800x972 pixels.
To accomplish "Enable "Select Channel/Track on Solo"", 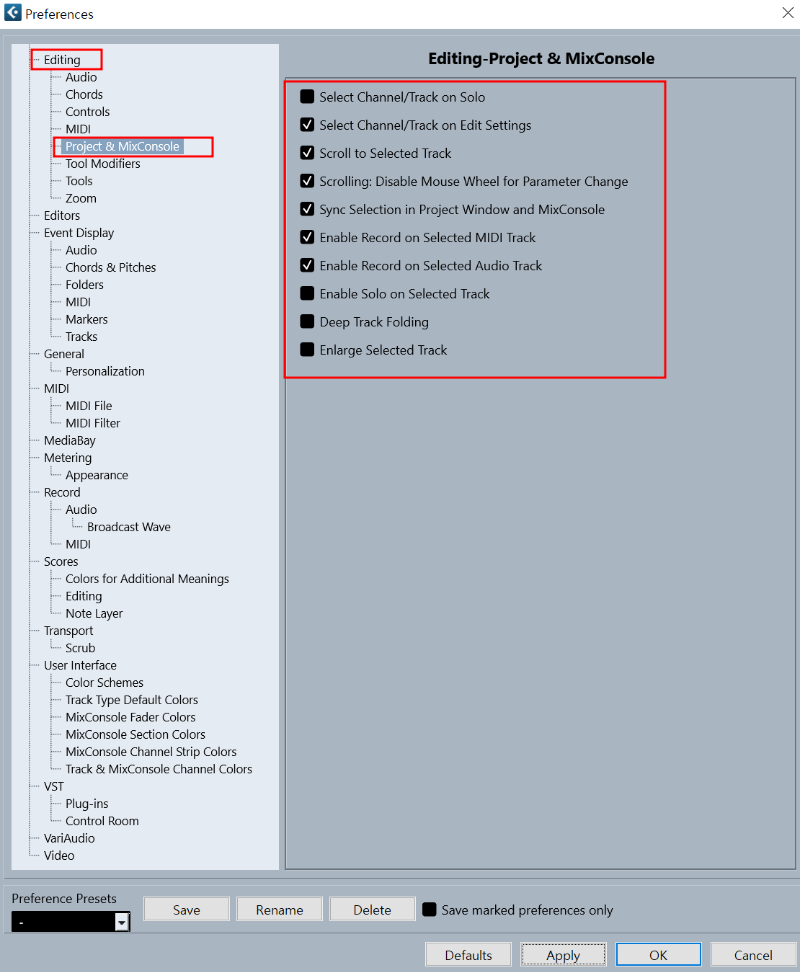I will (x=306, y=98).
